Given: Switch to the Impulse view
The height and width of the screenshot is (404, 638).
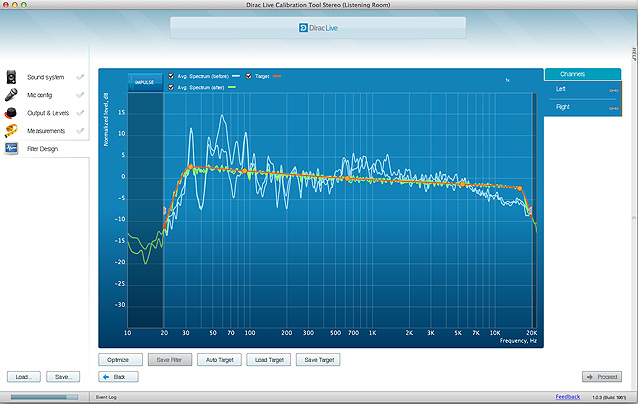Looking at the screenshot, I should 145,82.
